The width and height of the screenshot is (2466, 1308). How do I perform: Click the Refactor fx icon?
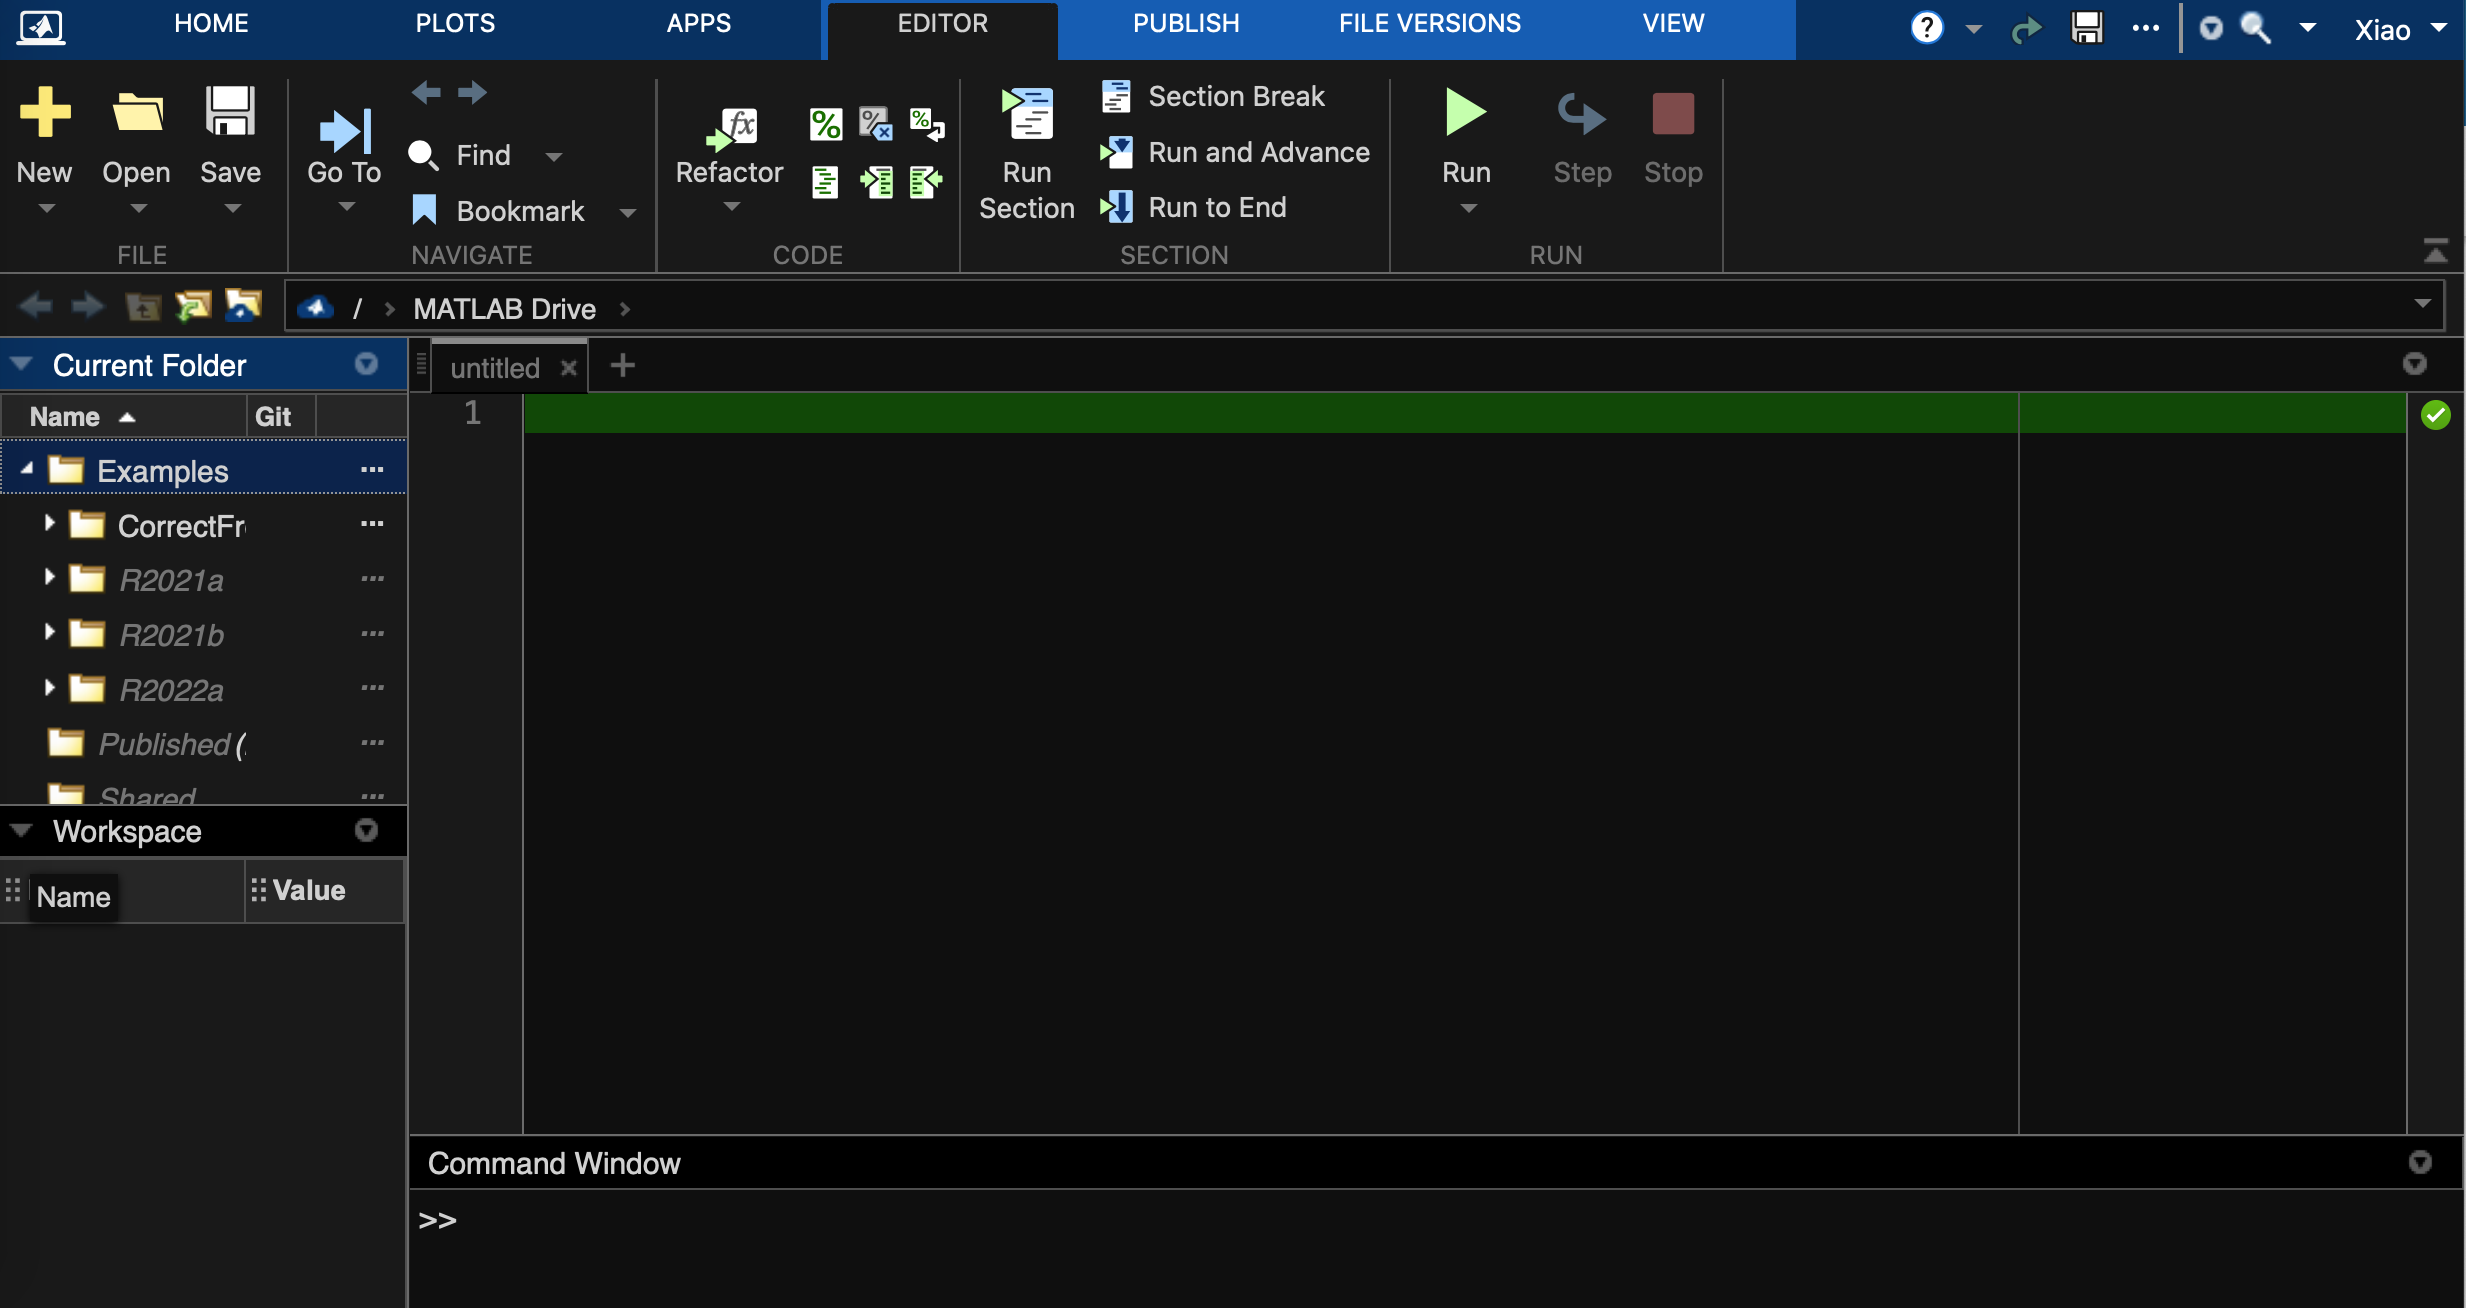733,129
